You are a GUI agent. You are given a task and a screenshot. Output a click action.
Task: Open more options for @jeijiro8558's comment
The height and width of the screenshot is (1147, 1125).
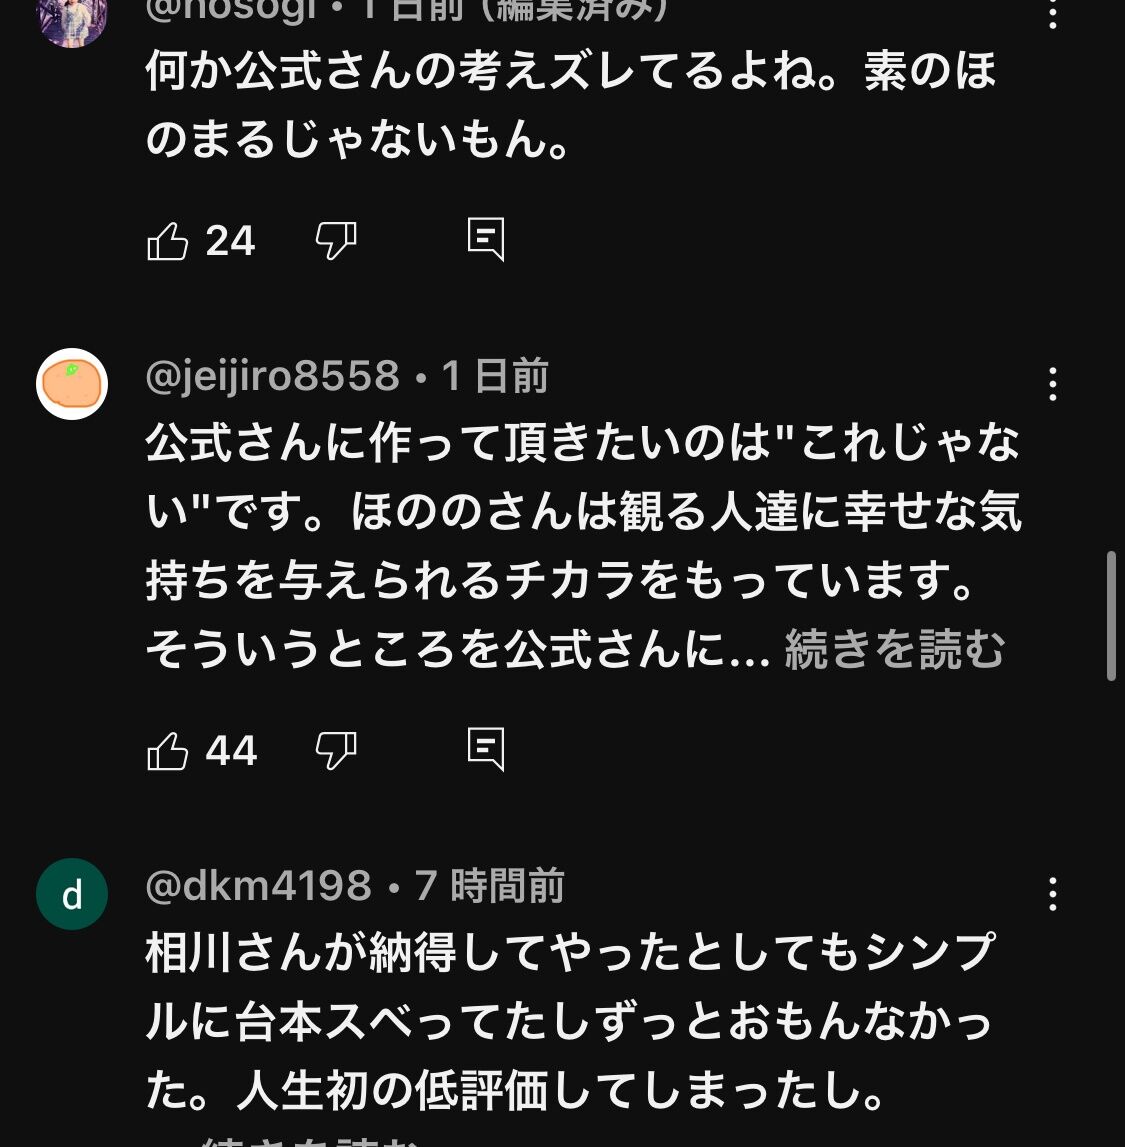[1052, 384]
